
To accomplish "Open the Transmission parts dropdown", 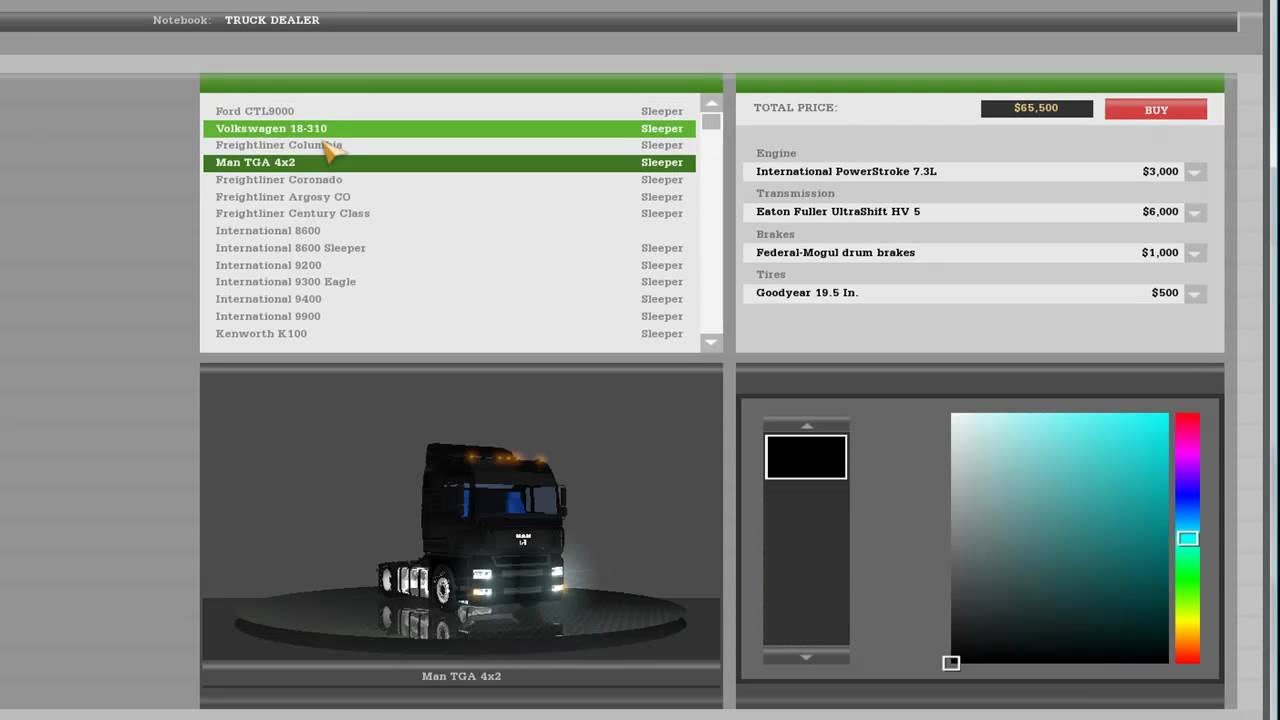I will pyautogui.click(x=1194, y=212).
